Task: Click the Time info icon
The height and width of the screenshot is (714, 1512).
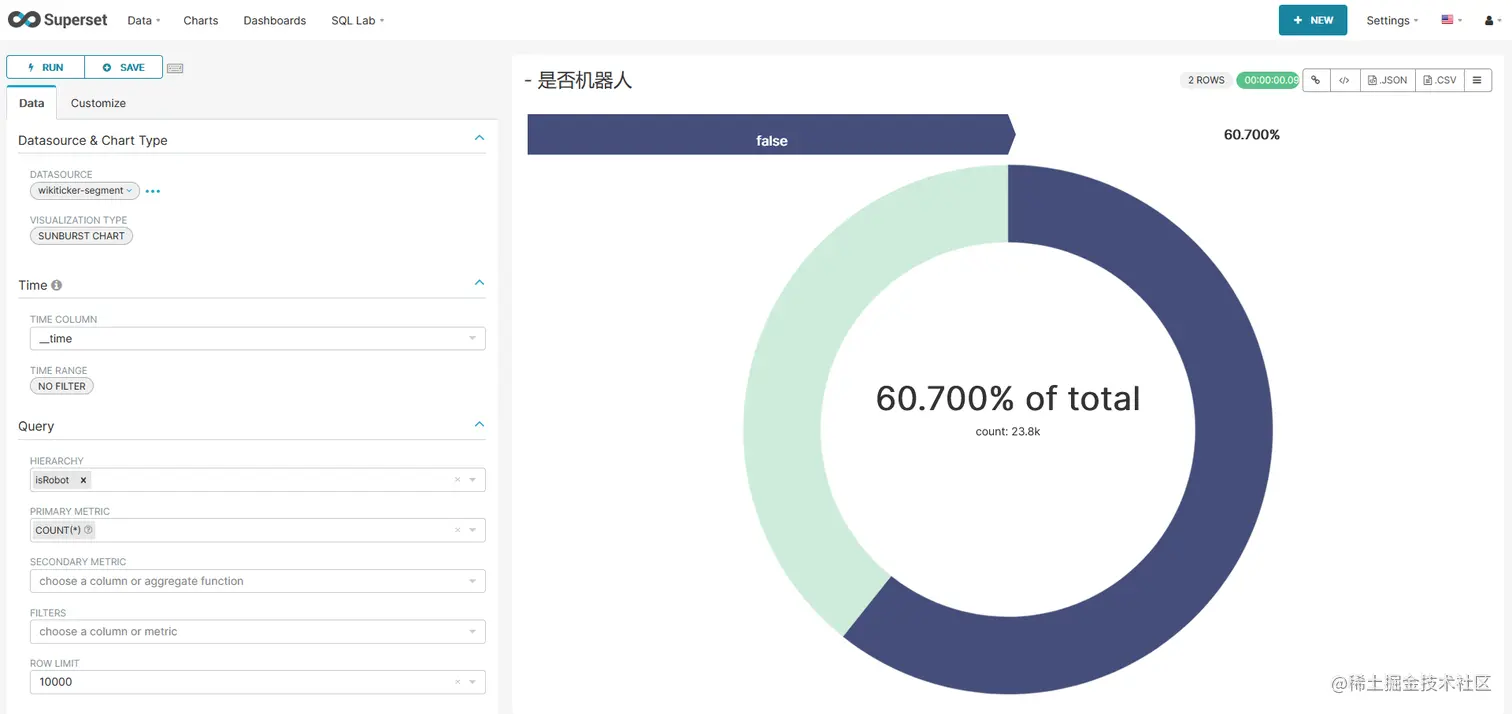Action: (x=57, y=285)
